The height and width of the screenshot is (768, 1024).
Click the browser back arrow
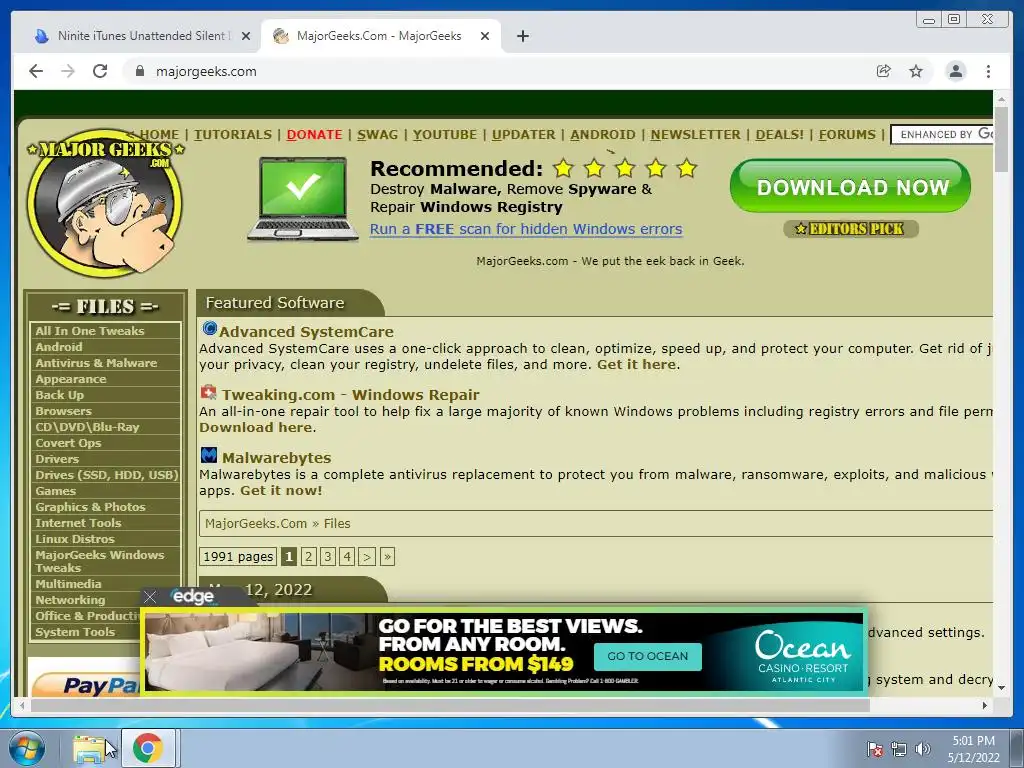pos(36,71)
